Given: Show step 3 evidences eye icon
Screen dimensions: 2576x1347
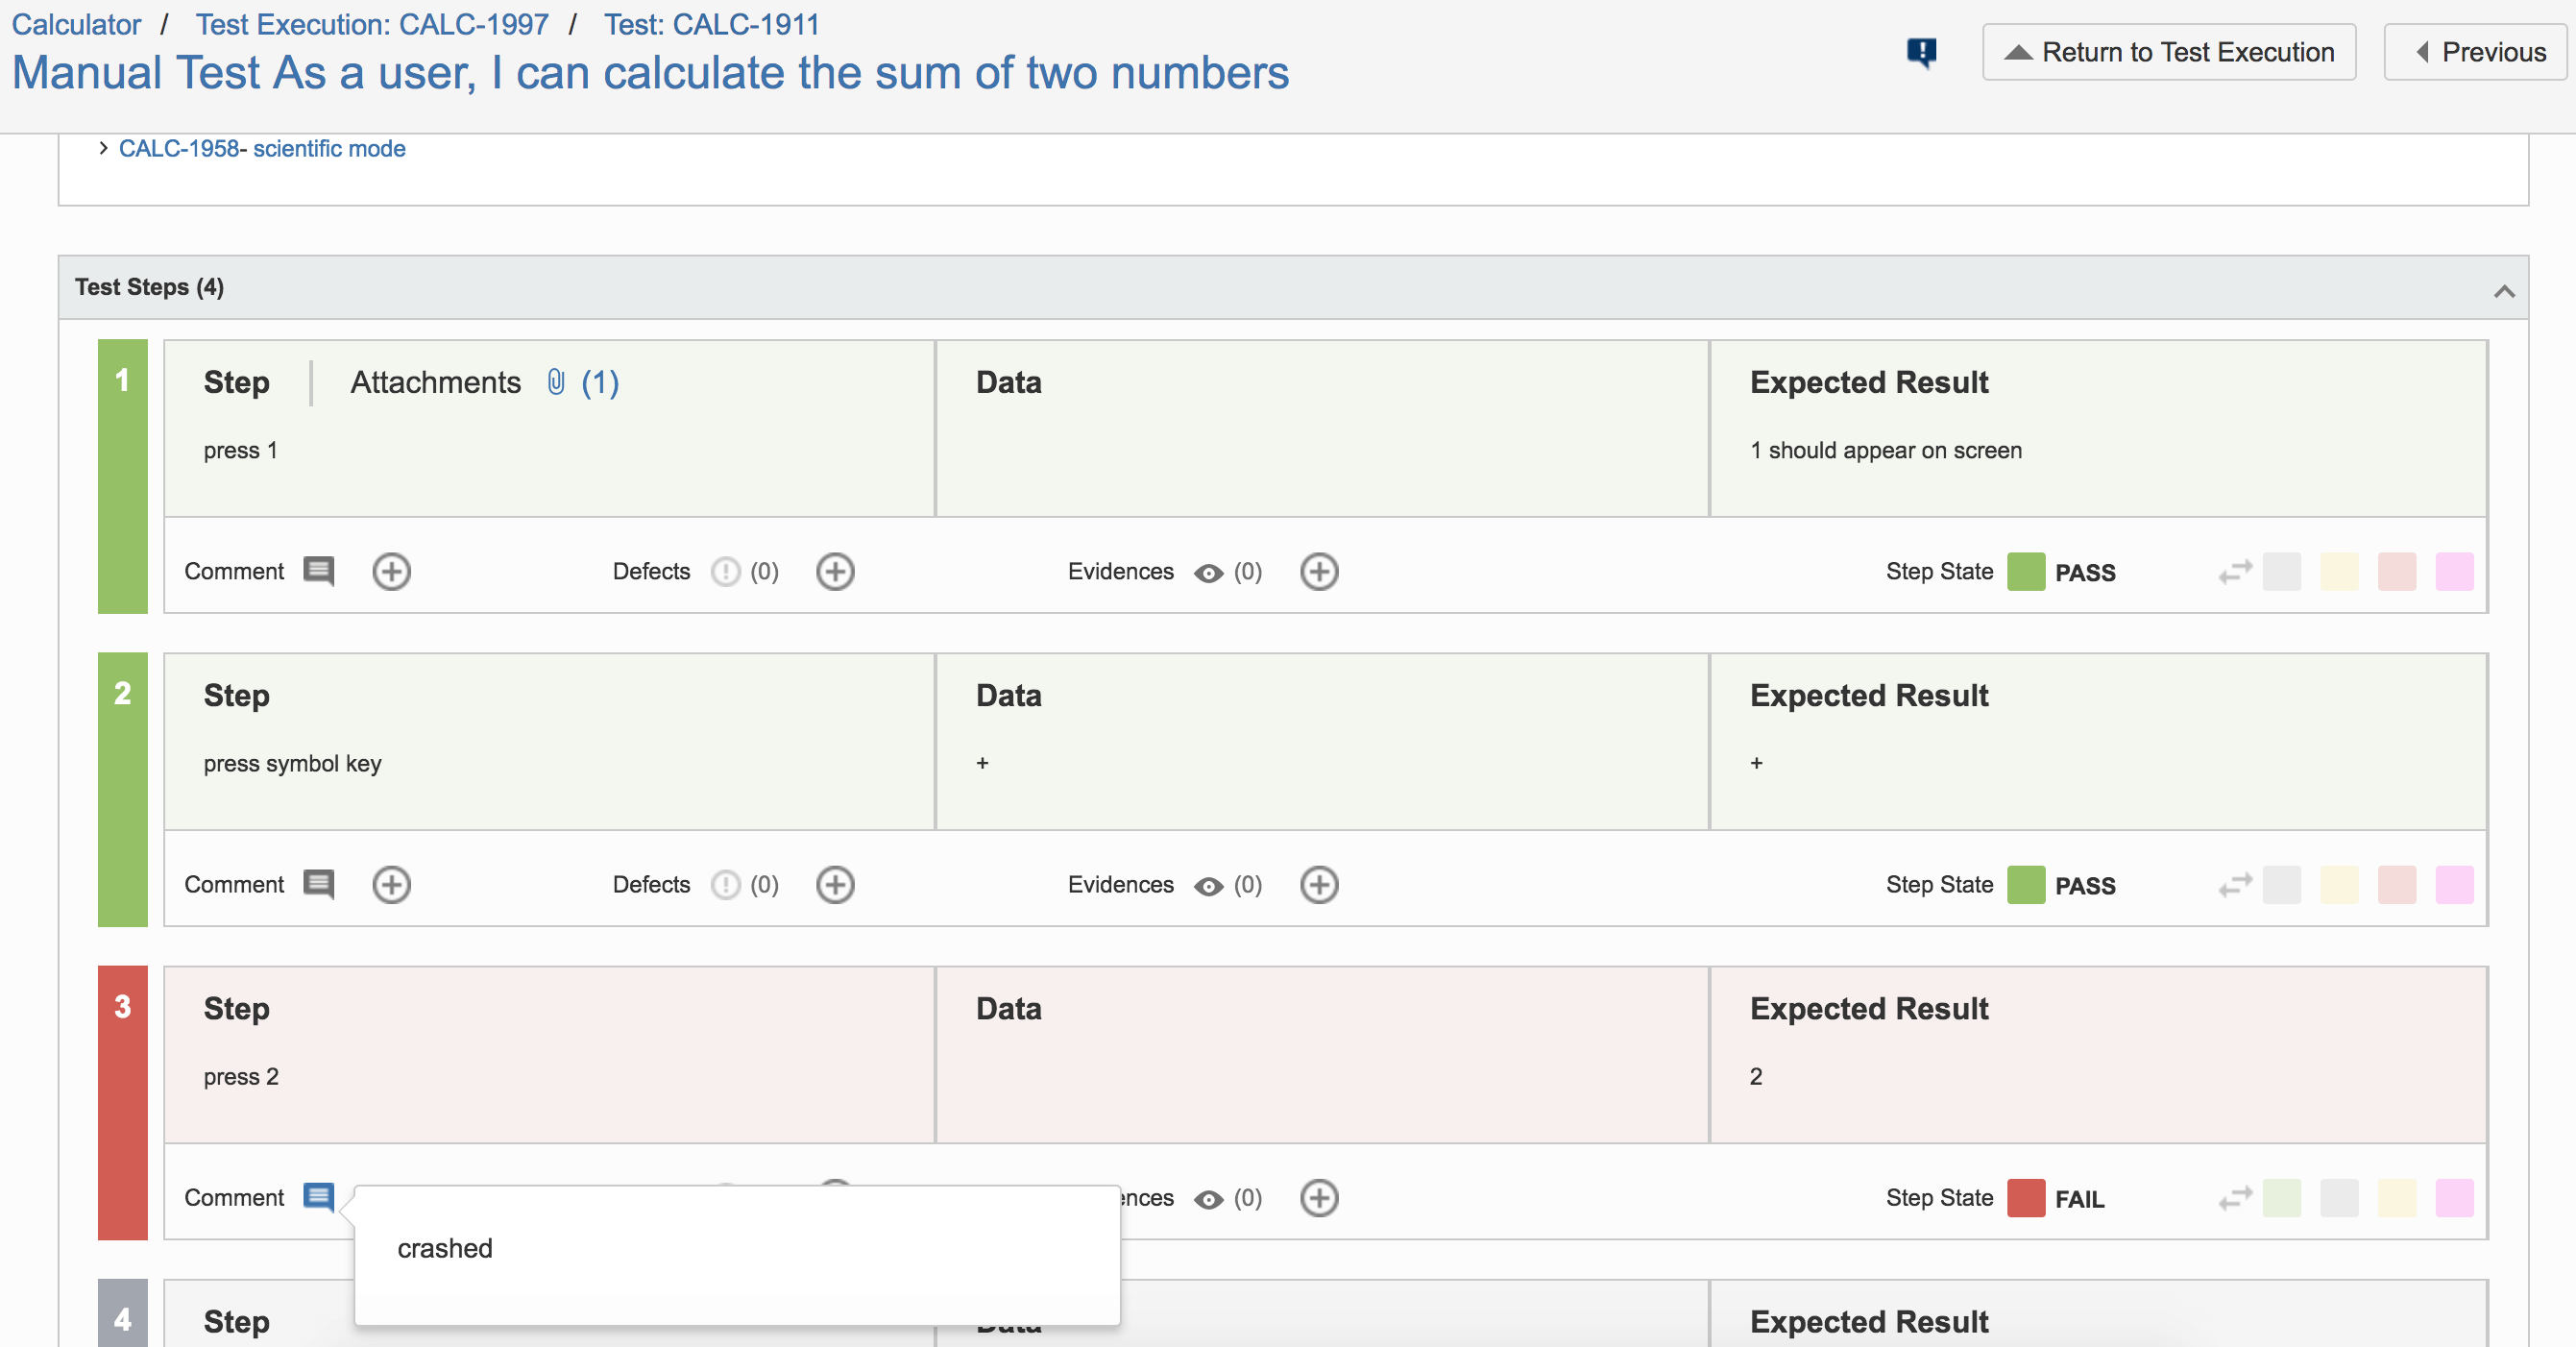Looking at the screenshot, I should [1208, 1199].
